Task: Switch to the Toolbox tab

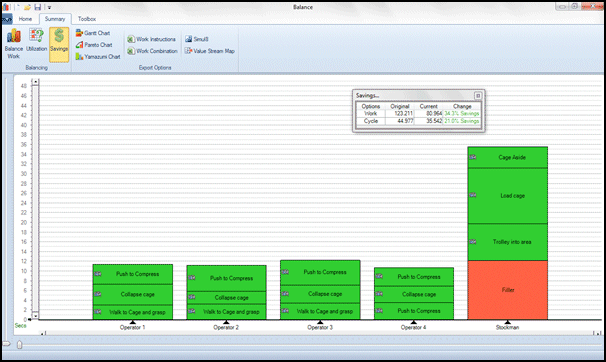Action: pyautogui.click(x=87, y=19)
